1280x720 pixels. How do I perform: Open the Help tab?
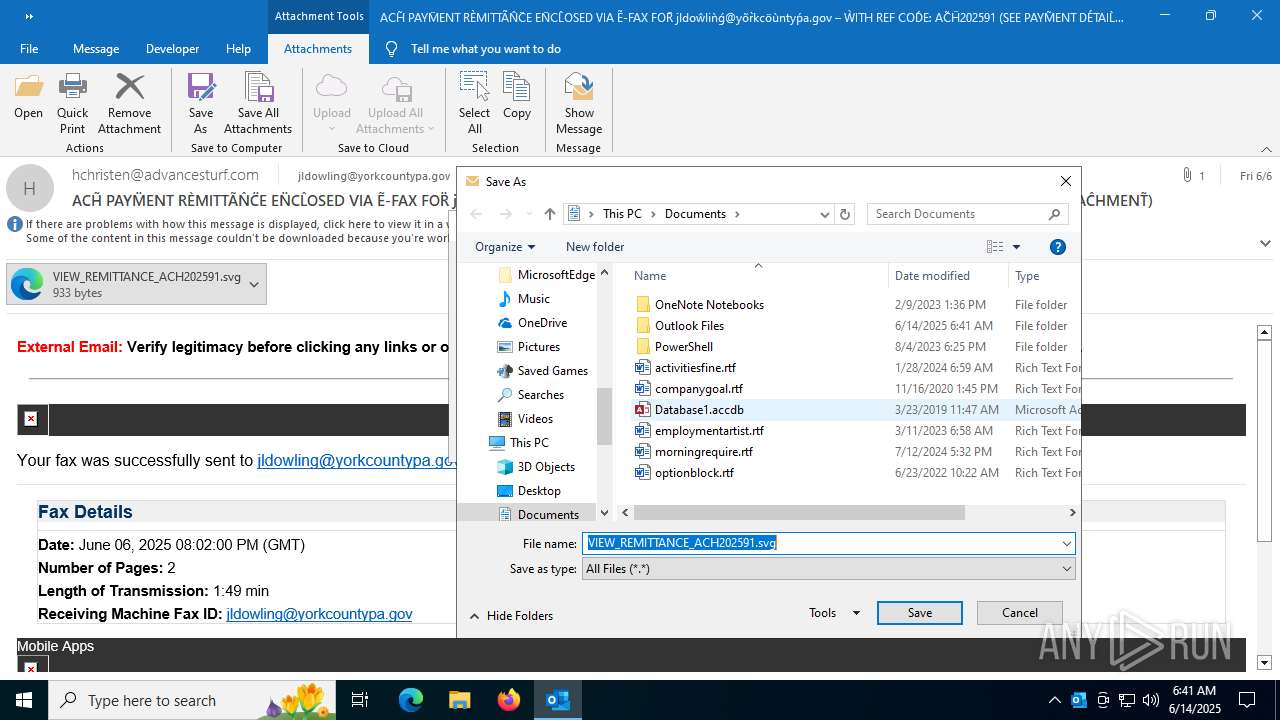[x=238, y=48]
